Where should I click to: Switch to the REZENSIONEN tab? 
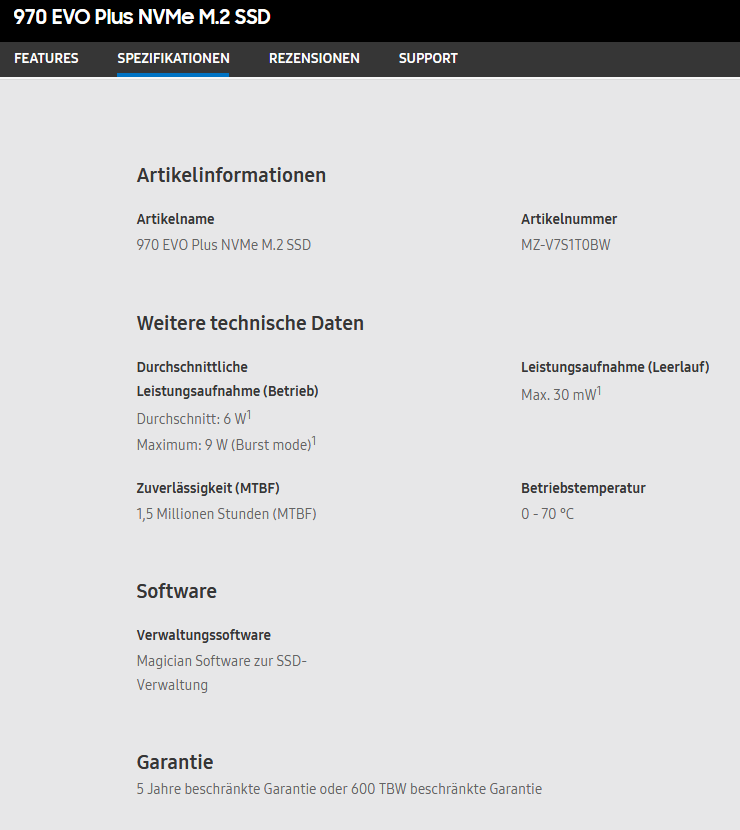pyautogui.click(x=314, y=58)
